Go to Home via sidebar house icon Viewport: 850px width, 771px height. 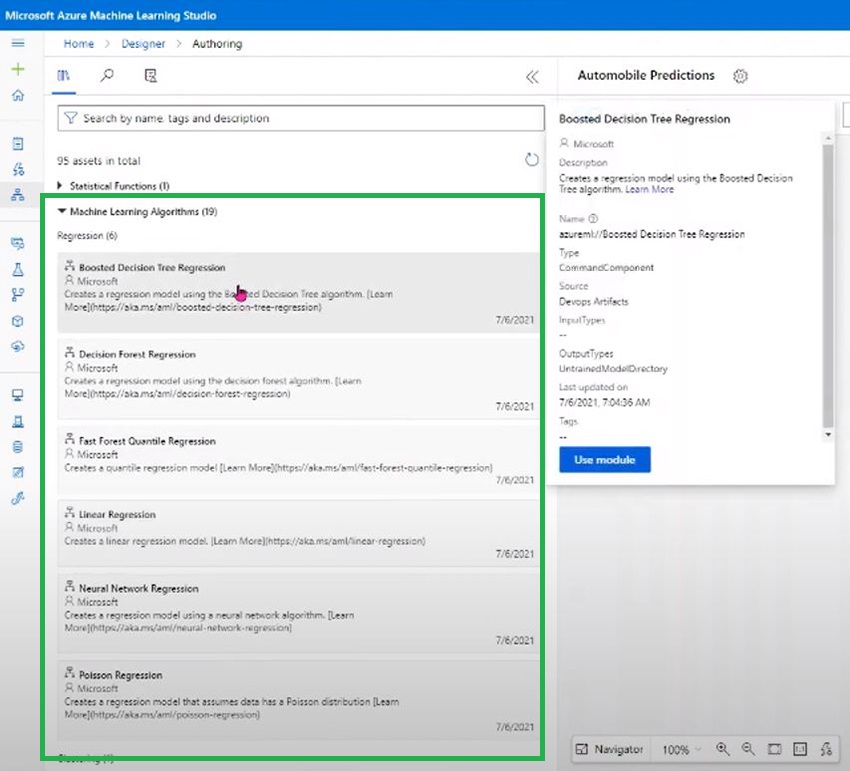(18, 95)
